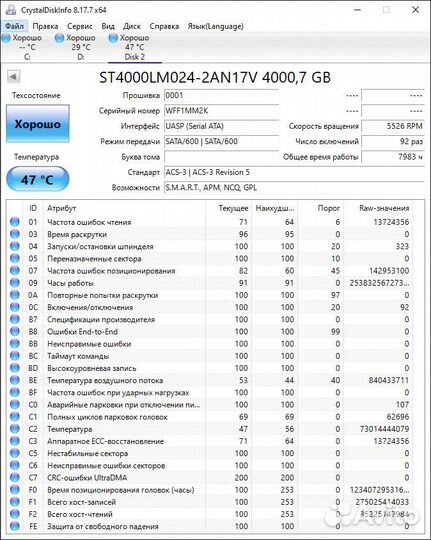The image size is (431, 540).
Task: Click the serial number field WFF1MM2K
Action: [221, 111]
